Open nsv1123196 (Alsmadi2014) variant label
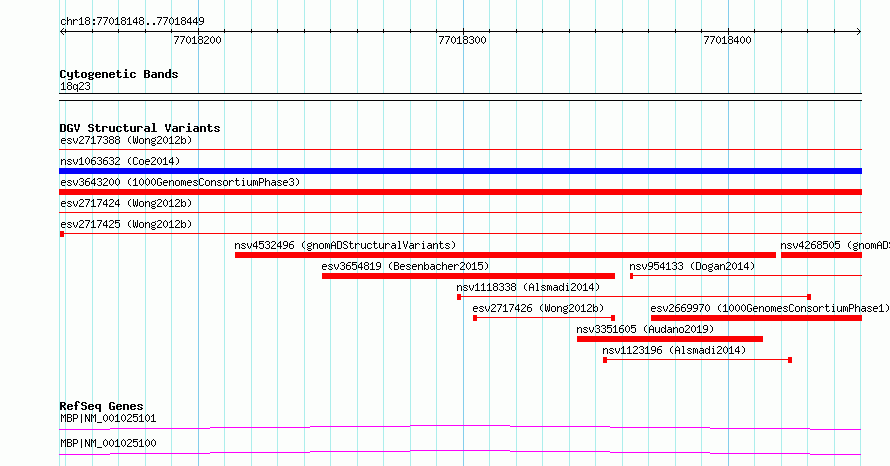This screenshot has width=890, height=466. (x=674, y=350)
